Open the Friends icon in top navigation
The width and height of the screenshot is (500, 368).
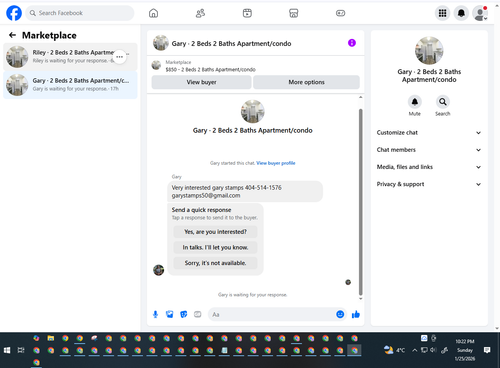coord(200,13)
